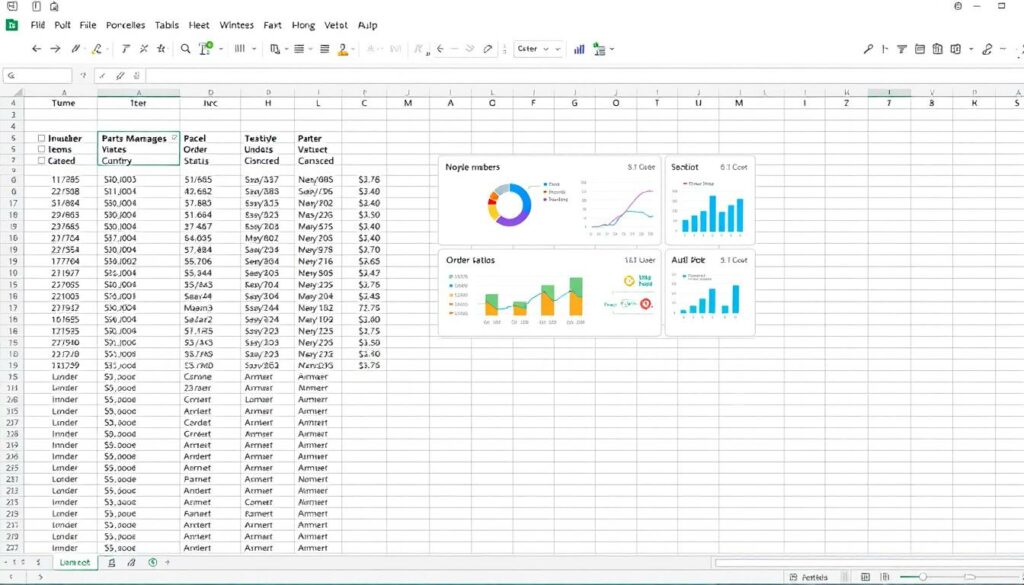Expand the alignment dropdown arrow
The image size is (1024, 585).
310,49
